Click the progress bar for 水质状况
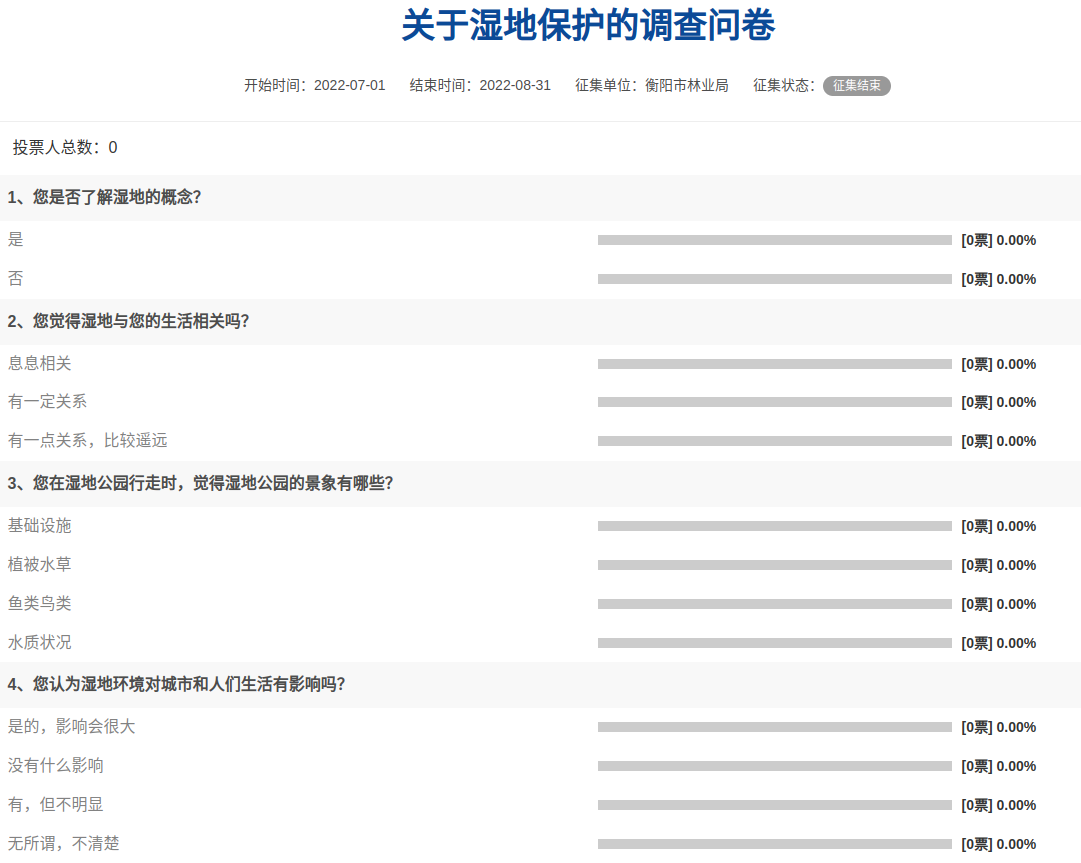 774,643
